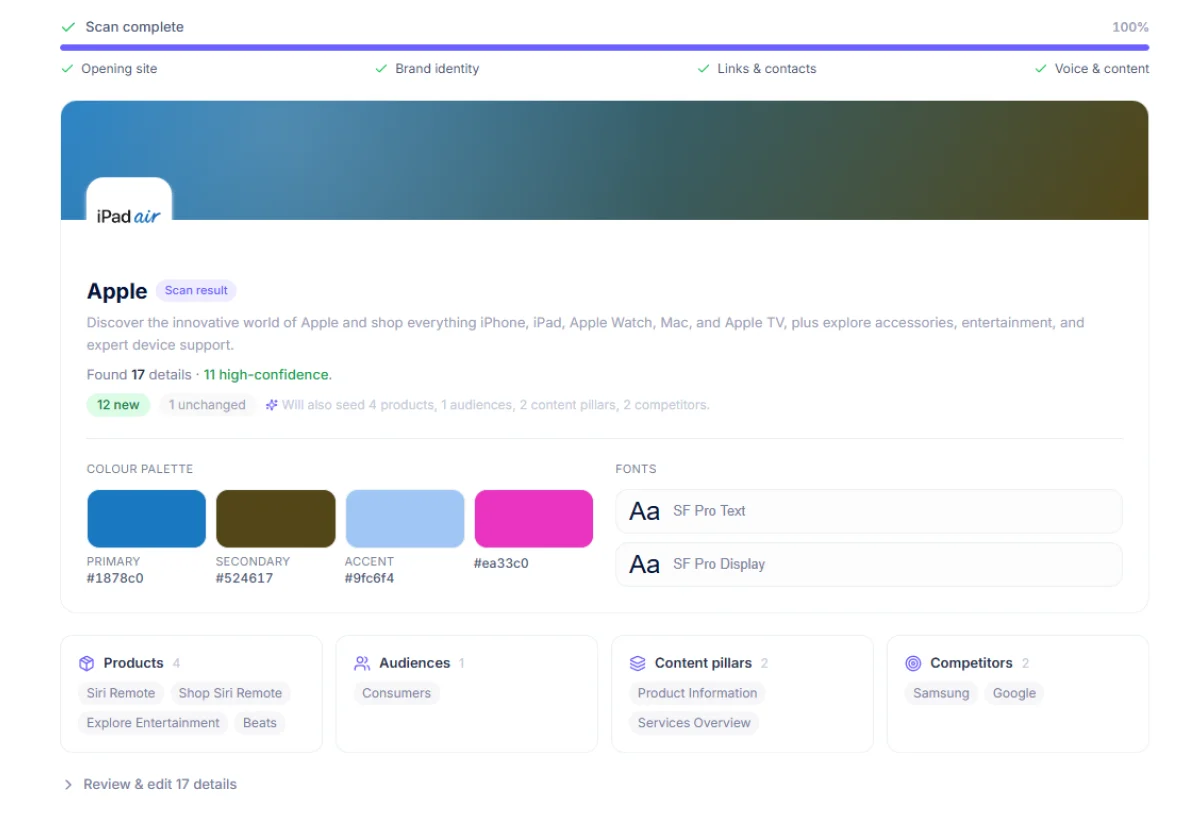Click the Samsung competitor chip
The height and width of the screenshot is (813, 1200).
coord(941,693)
